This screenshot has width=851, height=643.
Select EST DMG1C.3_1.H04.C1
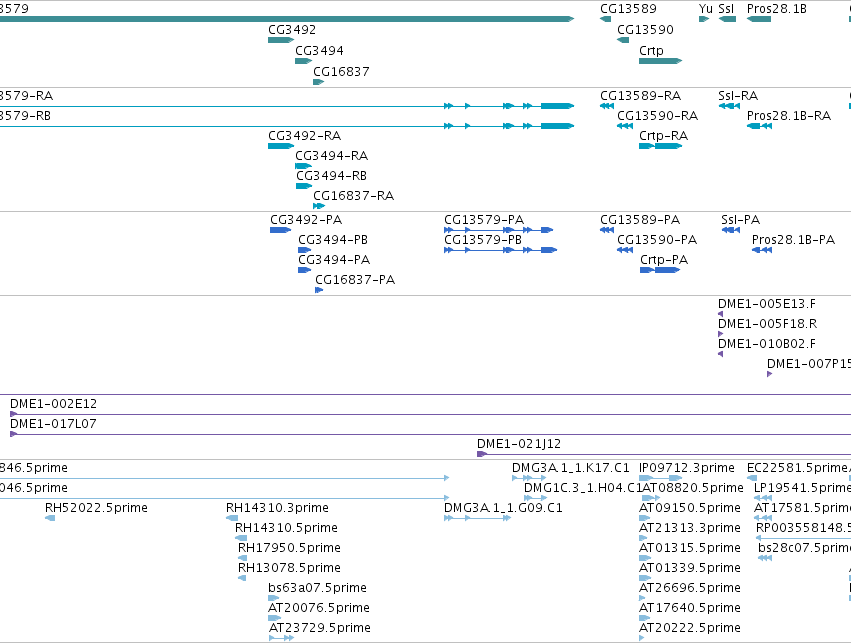click(x=535, y=498)
